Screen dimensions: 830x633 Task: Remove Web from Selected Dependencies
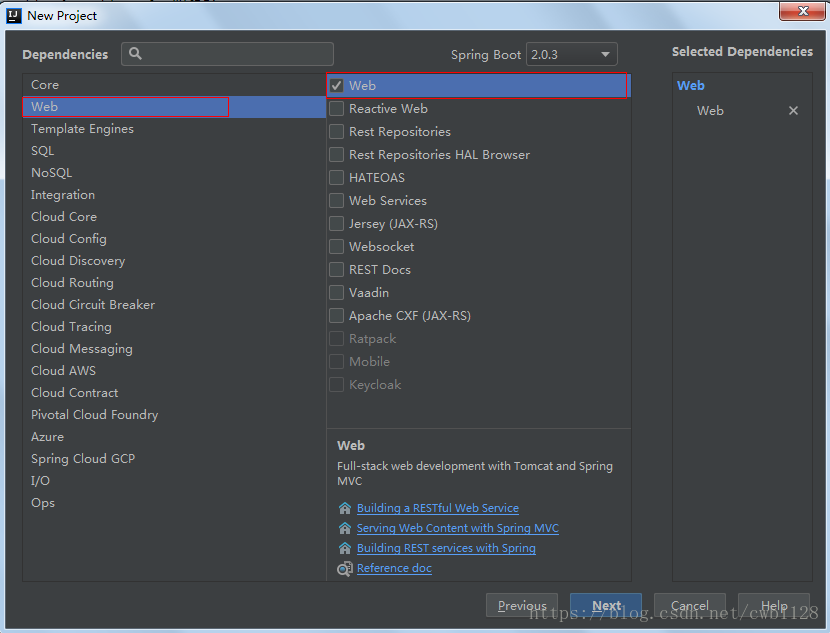coord(793,111)
